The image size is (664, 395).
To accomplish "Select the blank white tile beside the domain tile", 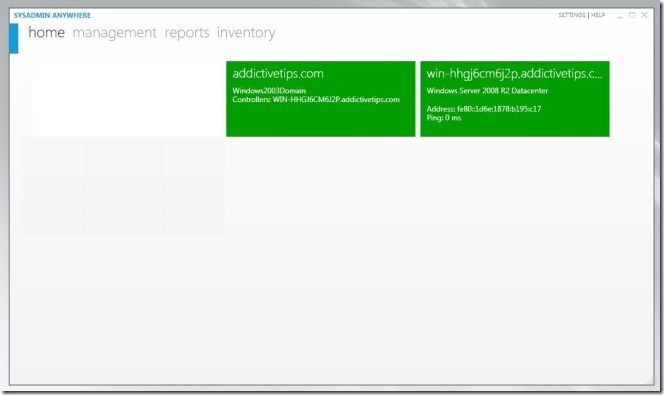I will point(127,99).
